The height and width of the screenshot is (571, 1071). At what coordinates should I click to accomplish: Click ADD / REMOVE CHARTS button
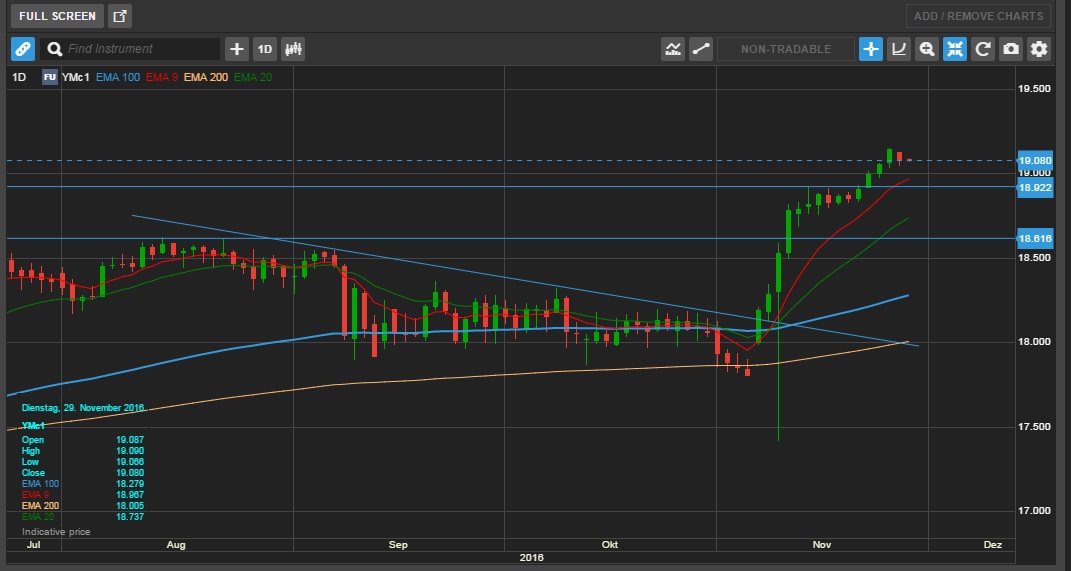978,16
